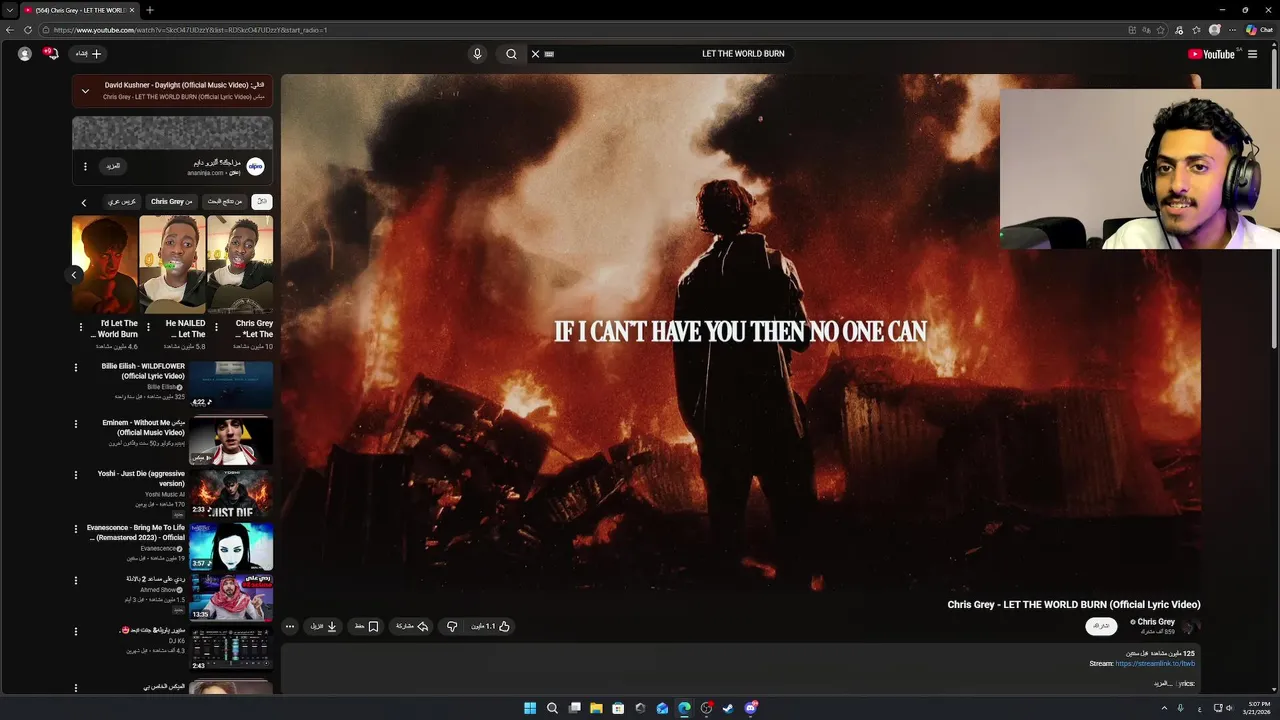Start voice search with the microphone icon
Screen dimensions: 1280x720
click(x=477, y=54)
